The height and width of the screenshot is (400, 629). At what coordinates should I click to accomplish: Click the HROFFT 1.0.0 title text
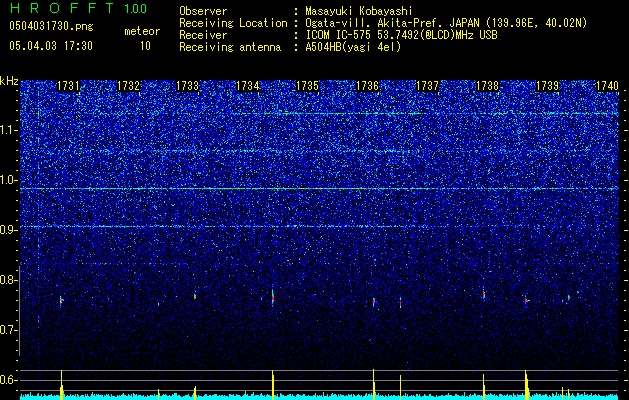[78, 8]
